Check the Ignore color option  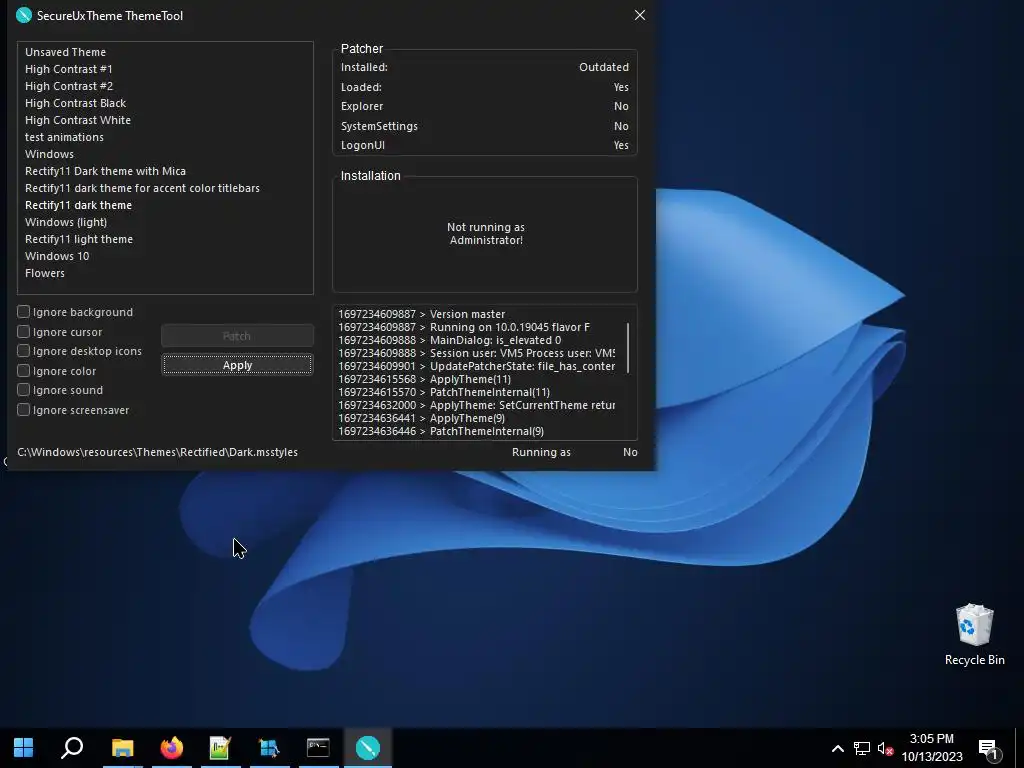pyautogui.click(x=24, y=371)
